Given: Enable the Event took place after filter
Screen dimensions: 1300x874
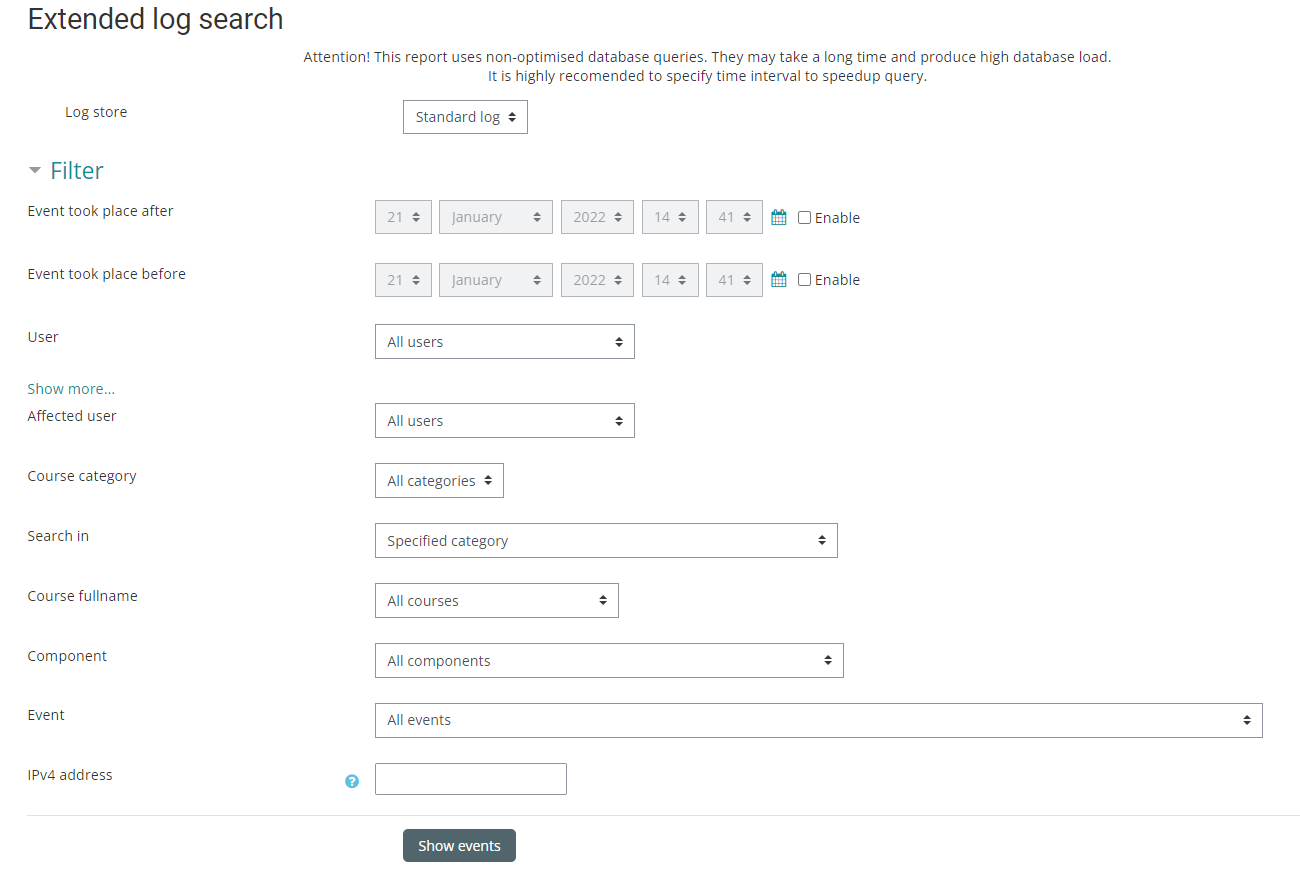Looking at the screenshot, I should (804, 218).
